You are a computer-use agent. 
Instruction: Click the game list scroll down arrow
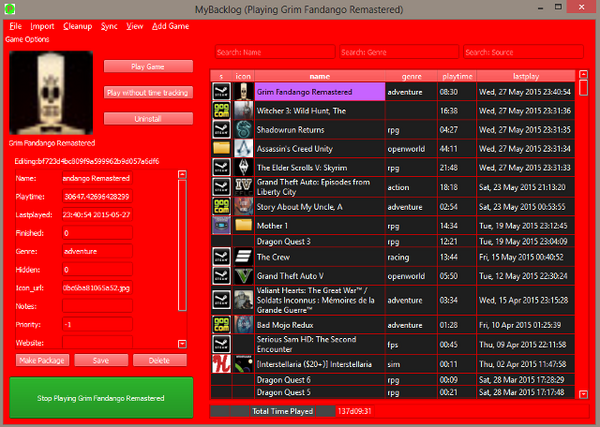point(584,395)
